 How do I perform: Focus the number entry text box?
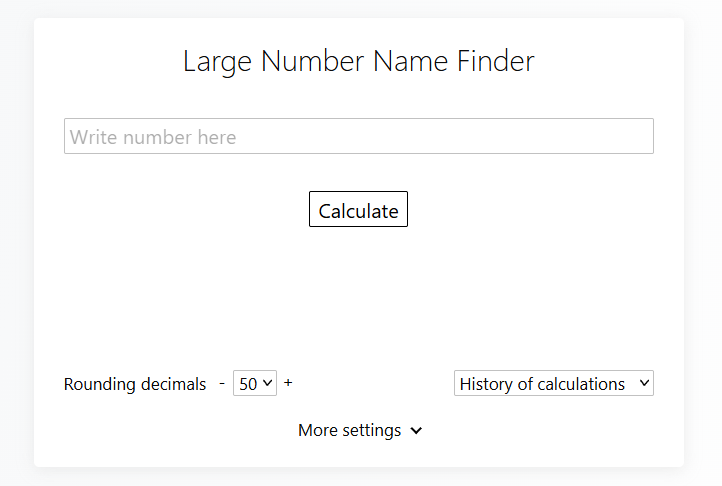point(358,136)
